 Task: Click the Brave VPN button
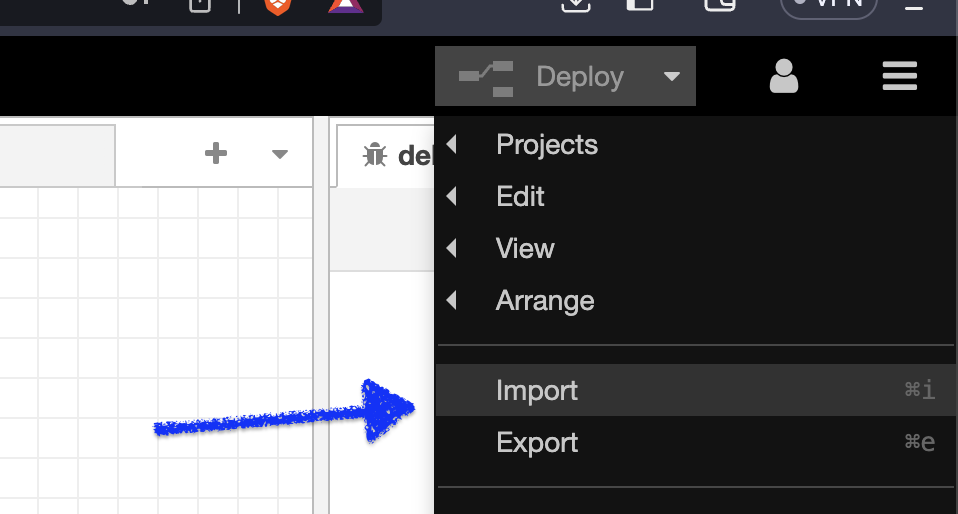coord(828,5)
